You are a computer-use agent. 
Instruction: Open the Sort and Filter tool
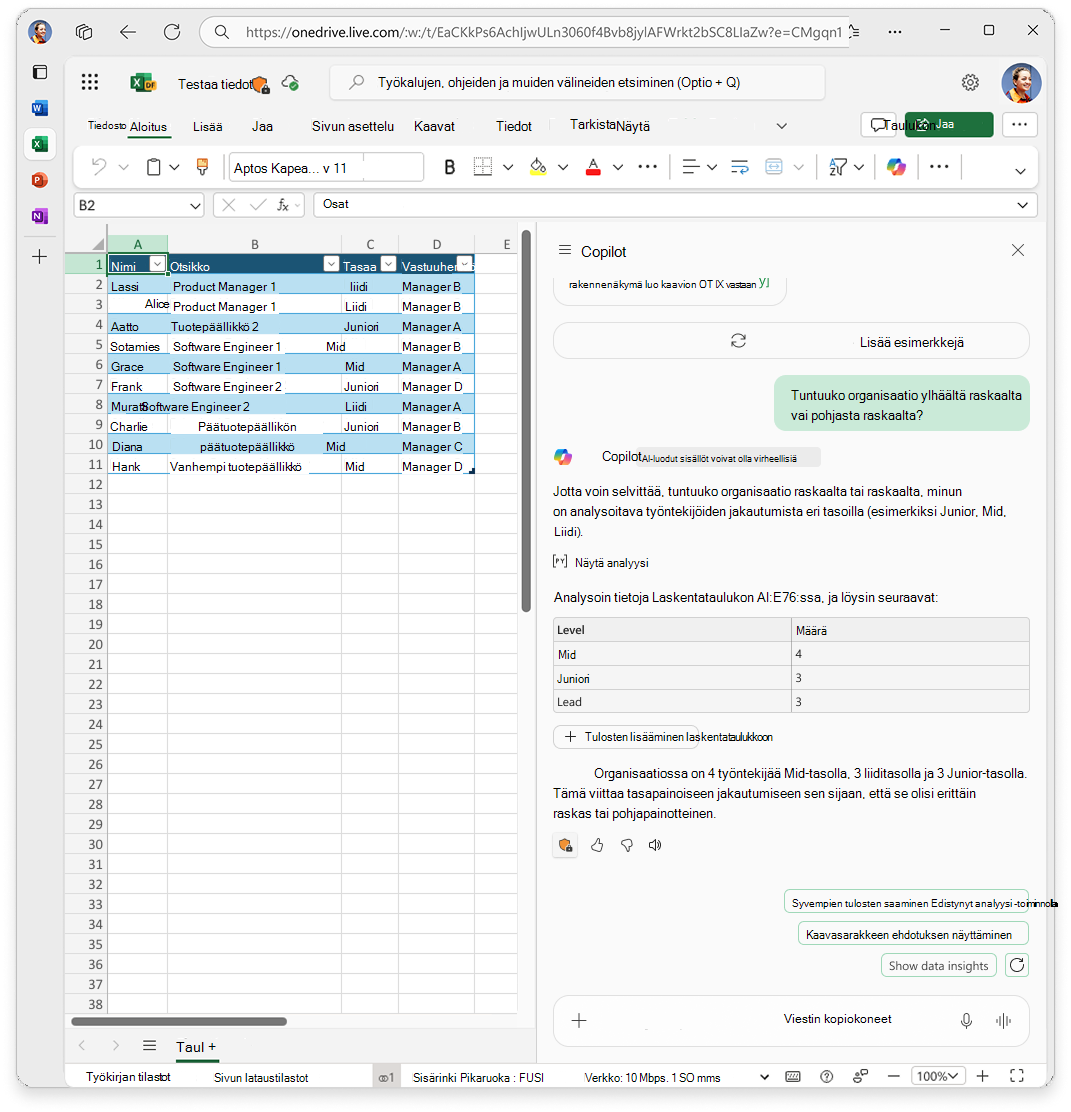[x=838, y=167]
